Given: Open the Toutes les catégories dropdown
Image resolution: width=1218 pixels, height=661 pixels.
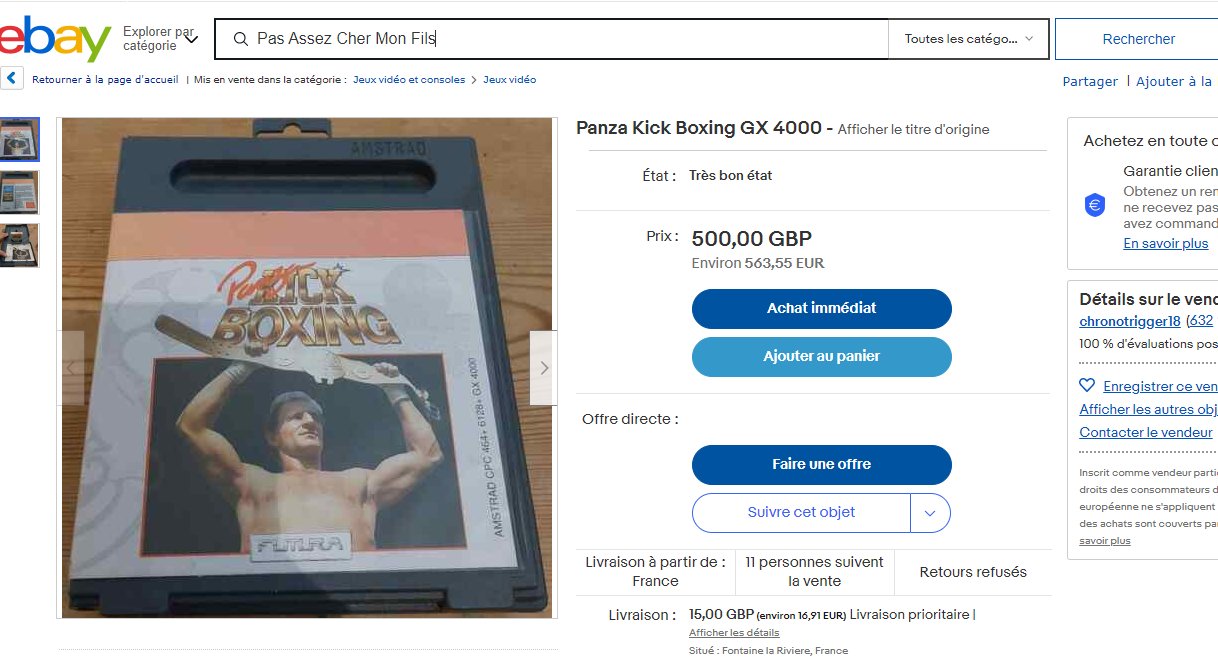Looking at the screenshot, I should click(x=968, y=39).
